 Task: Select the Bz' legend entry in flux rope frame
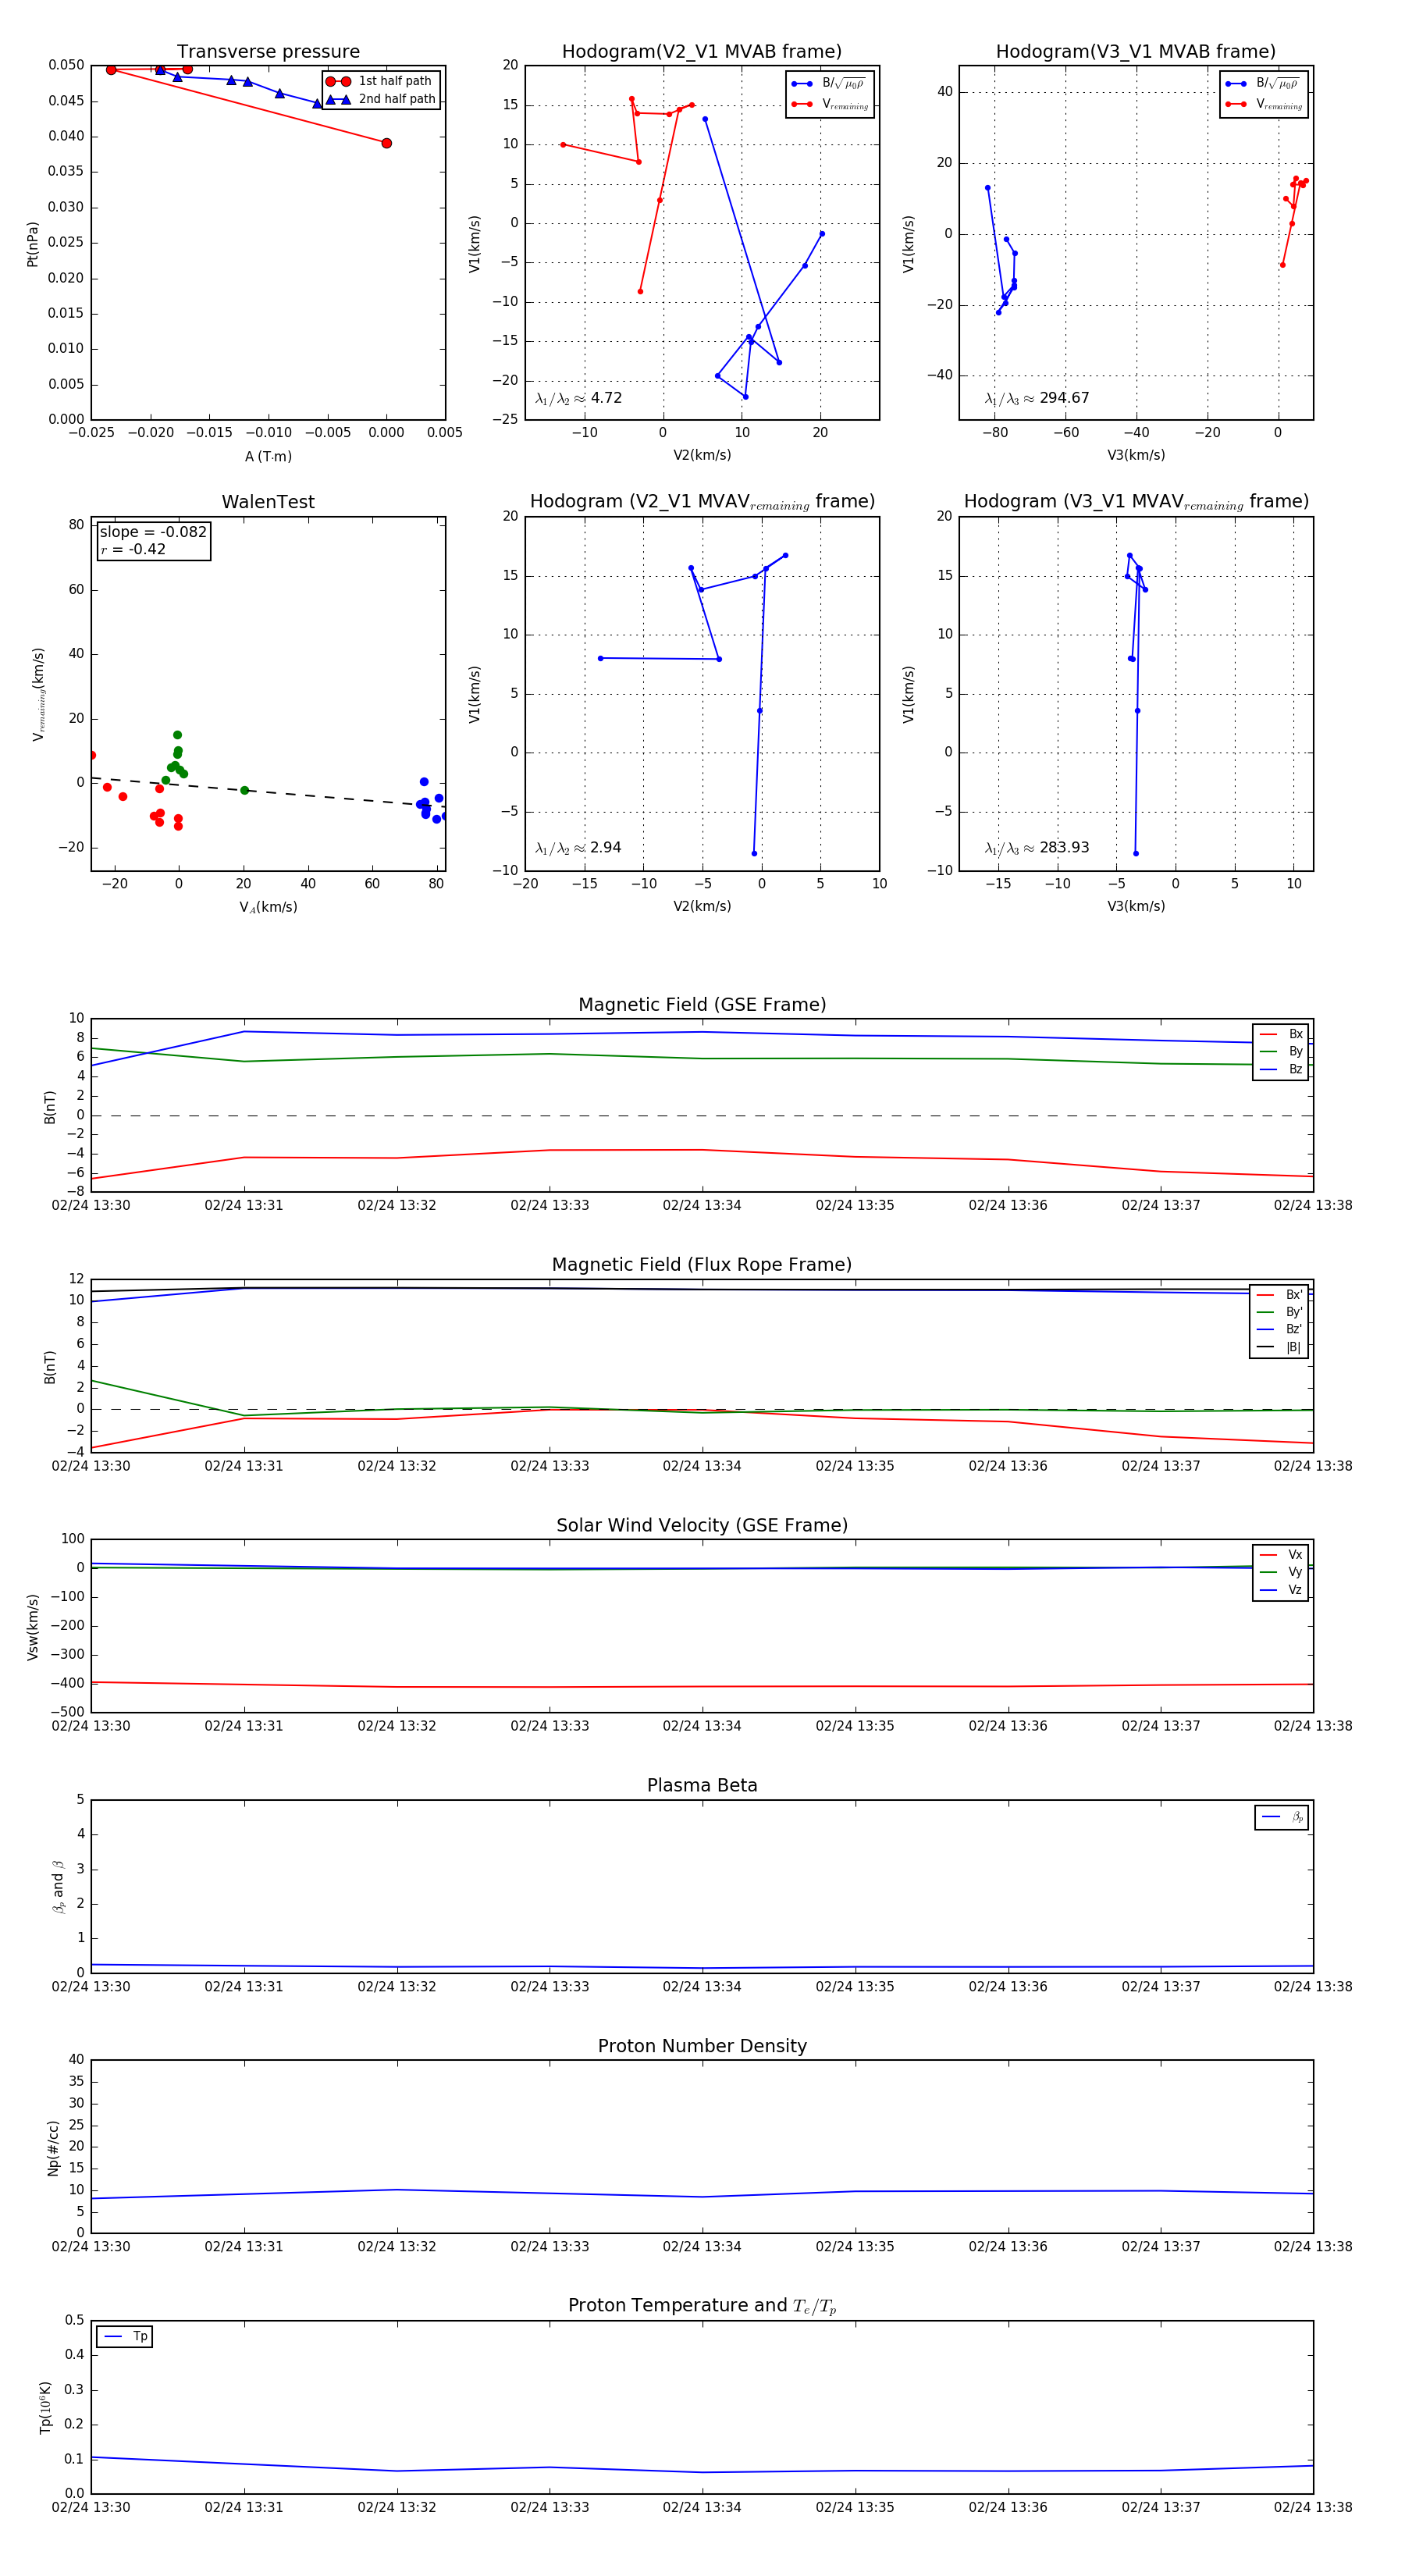1280,1329
